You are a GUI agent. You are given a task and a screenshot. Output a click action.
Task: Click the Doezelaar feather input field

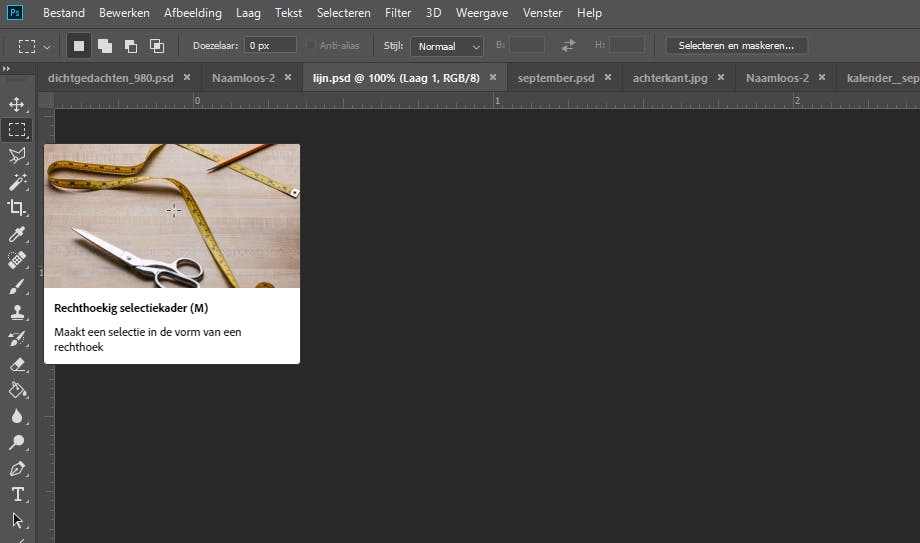[x=270, y=45]
